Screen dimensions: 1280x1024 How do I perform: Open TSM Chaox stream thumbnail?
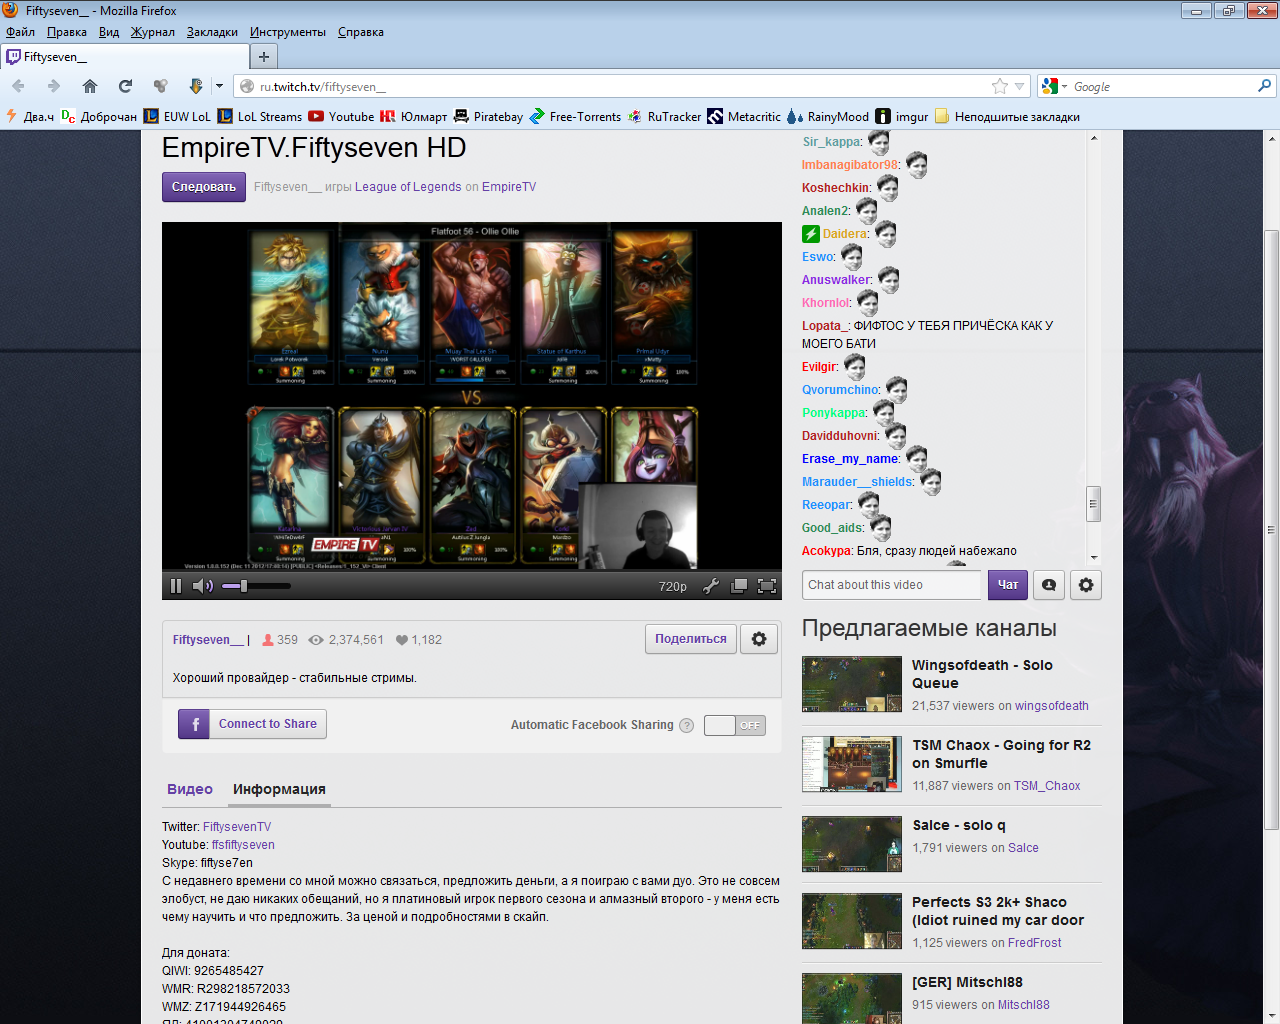852,764
